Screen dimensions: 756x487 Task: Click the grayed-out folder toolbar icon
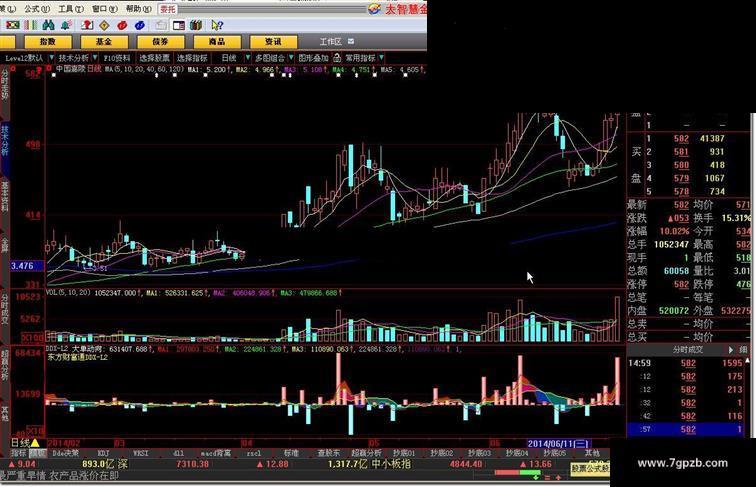(161, 25)
